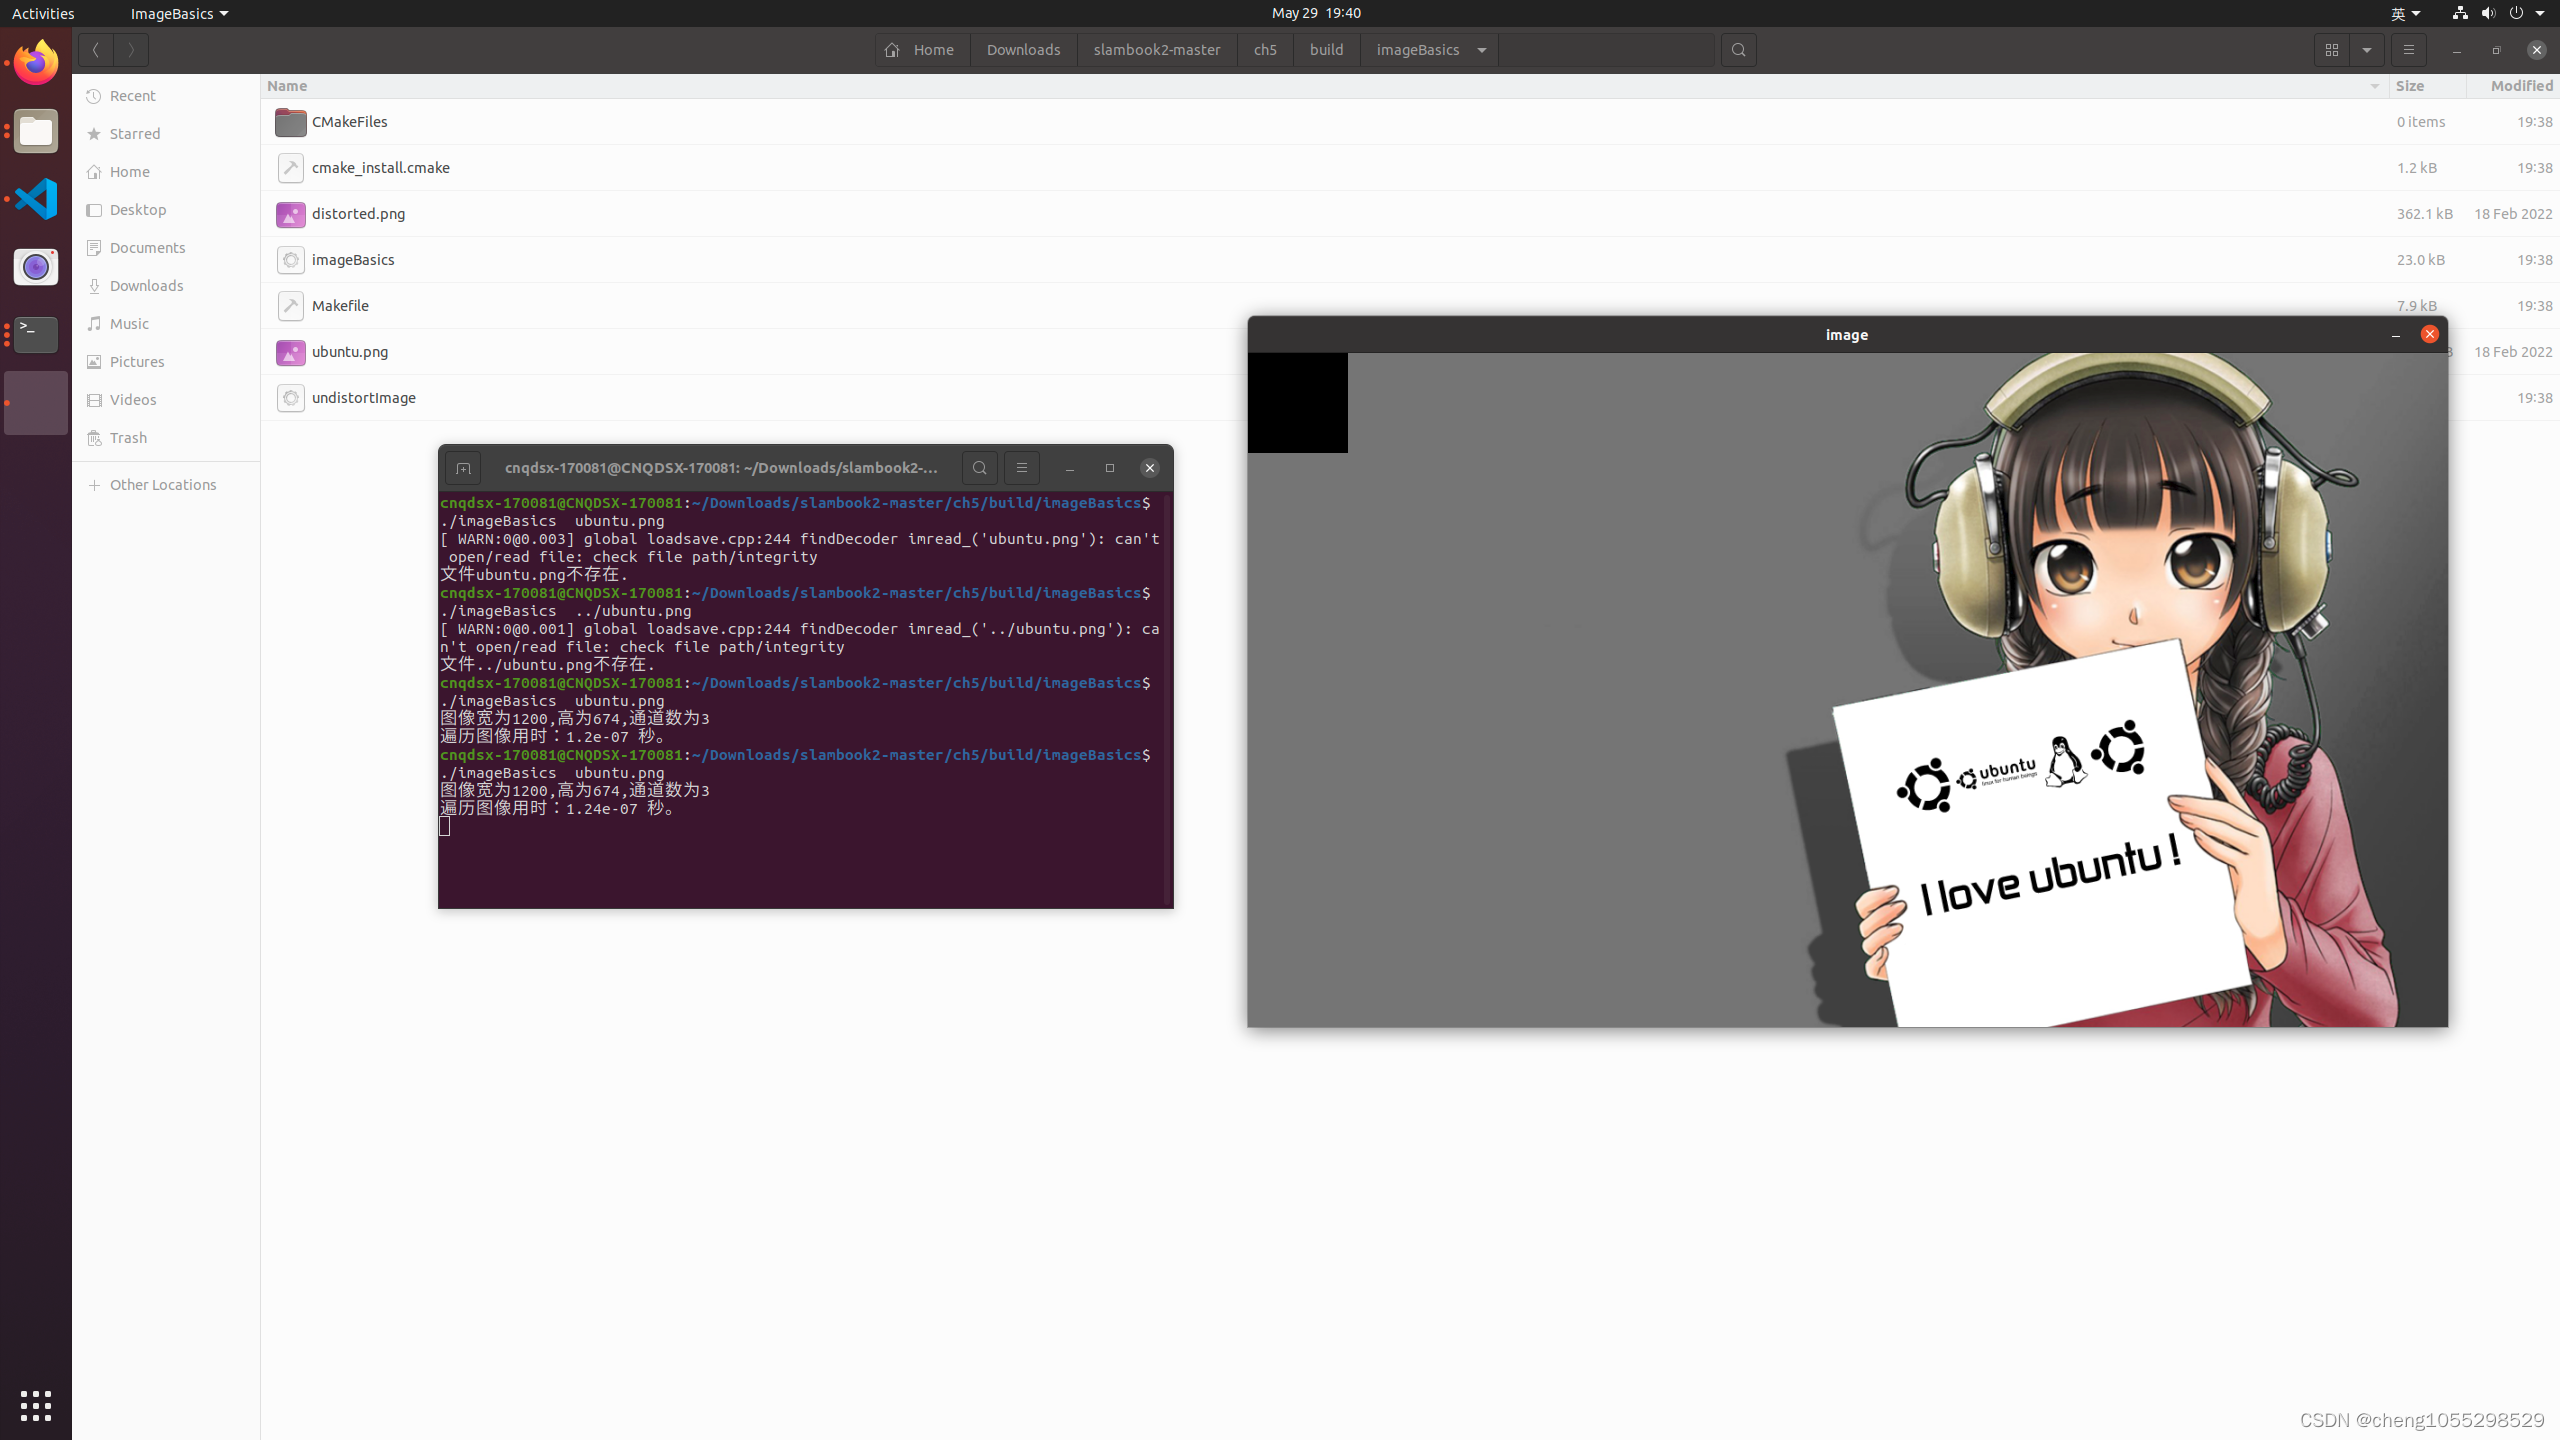
Task: Click the network status icon in the top bar
Action: [x=2458, y=13]
